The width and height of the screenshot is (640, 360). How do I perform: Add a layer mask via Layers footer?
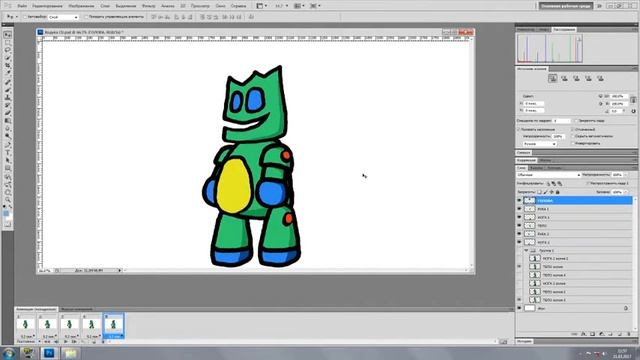click(593, 334)
